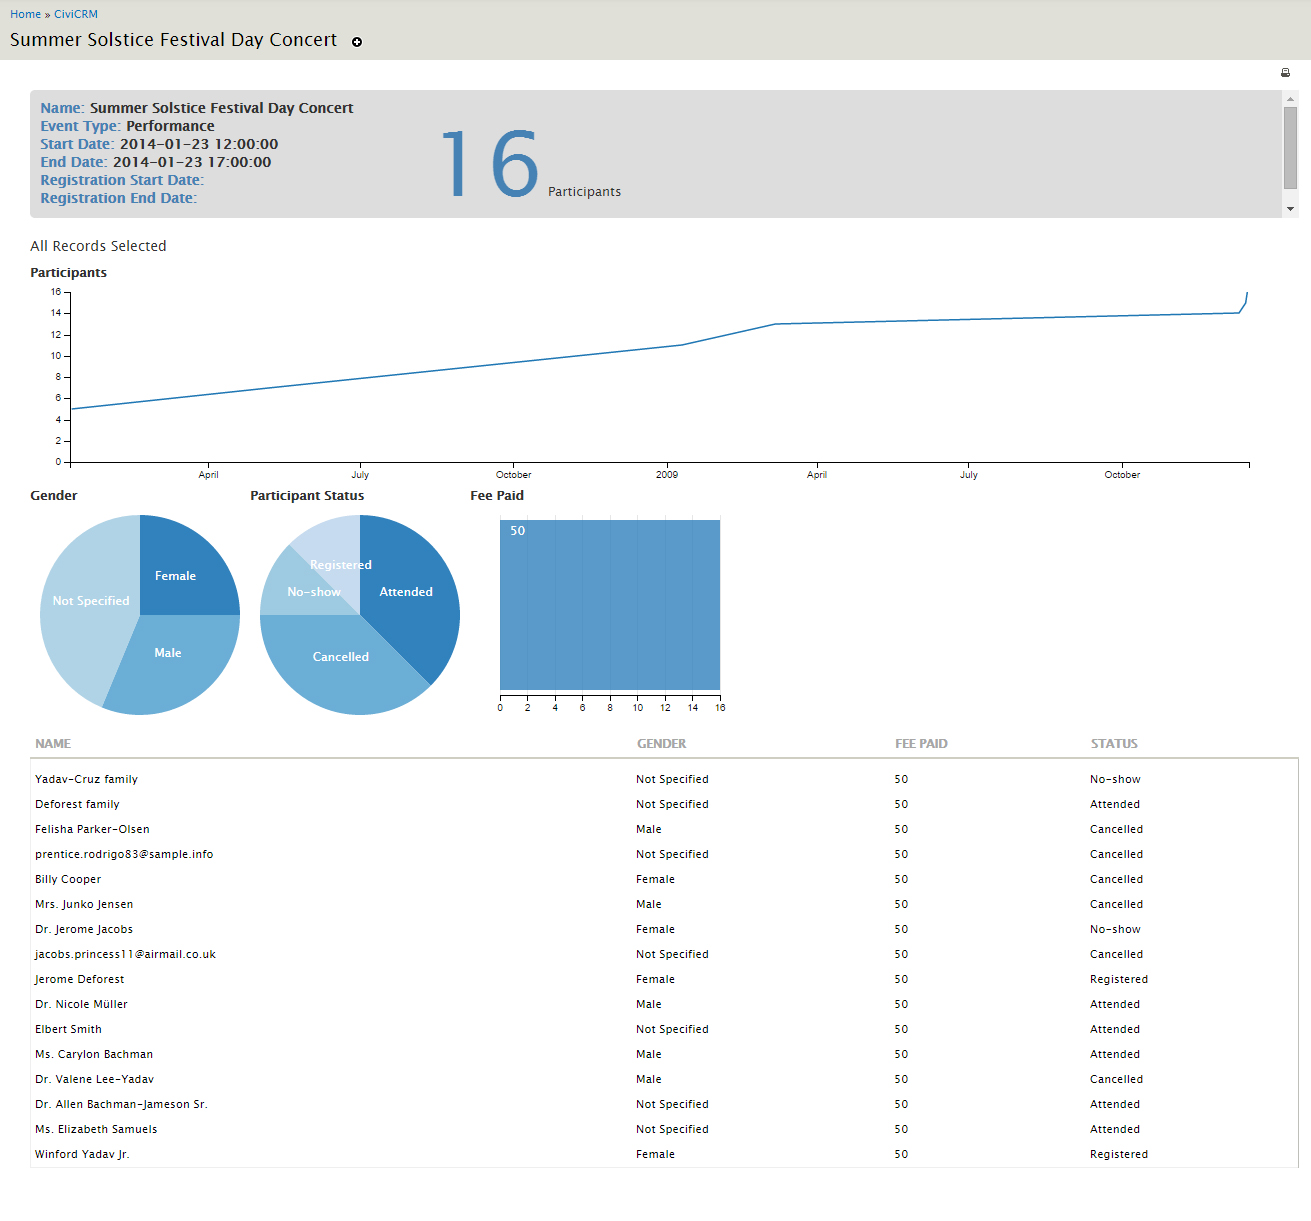Select the Attended slice in Participant Status pie
This screenshot has width=1311, height=1221.
(410, 595)
